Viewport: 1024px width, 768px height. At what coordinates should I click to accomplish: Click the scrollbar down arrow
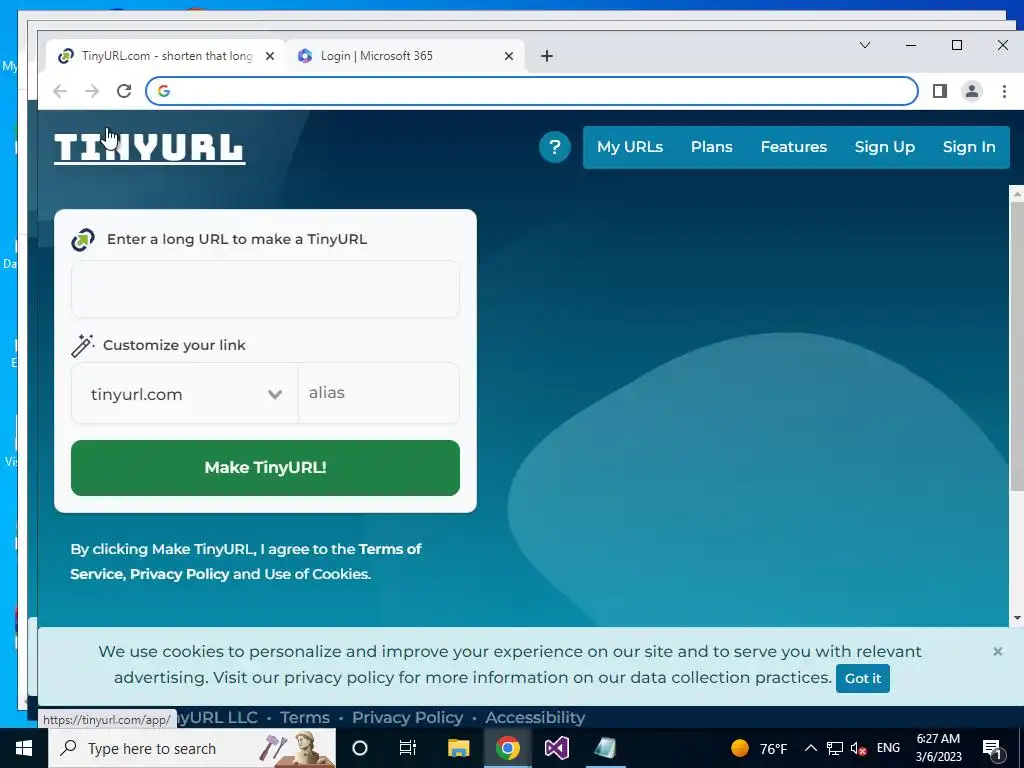(1017, 618)
